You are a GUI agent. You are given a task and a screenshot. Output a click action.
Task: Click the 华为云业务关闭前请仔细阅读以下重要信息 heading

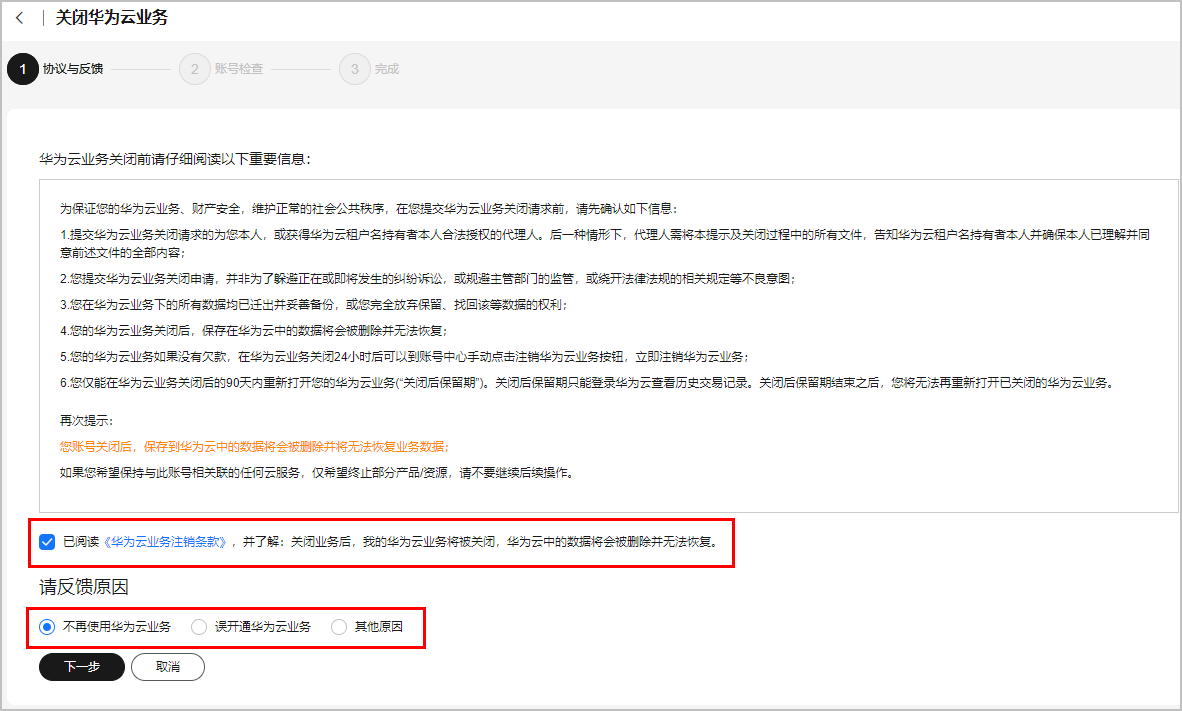pos(175,159)
